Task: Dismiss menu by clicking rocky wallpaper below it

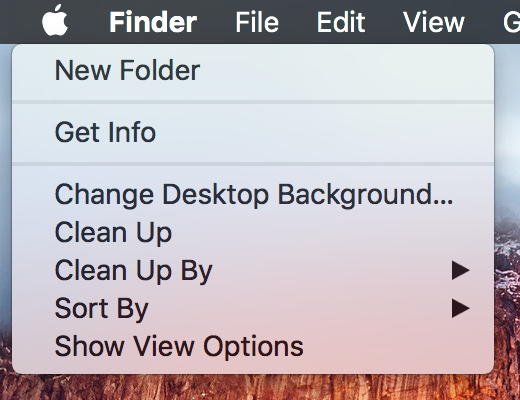Action: tap(253, 388)
